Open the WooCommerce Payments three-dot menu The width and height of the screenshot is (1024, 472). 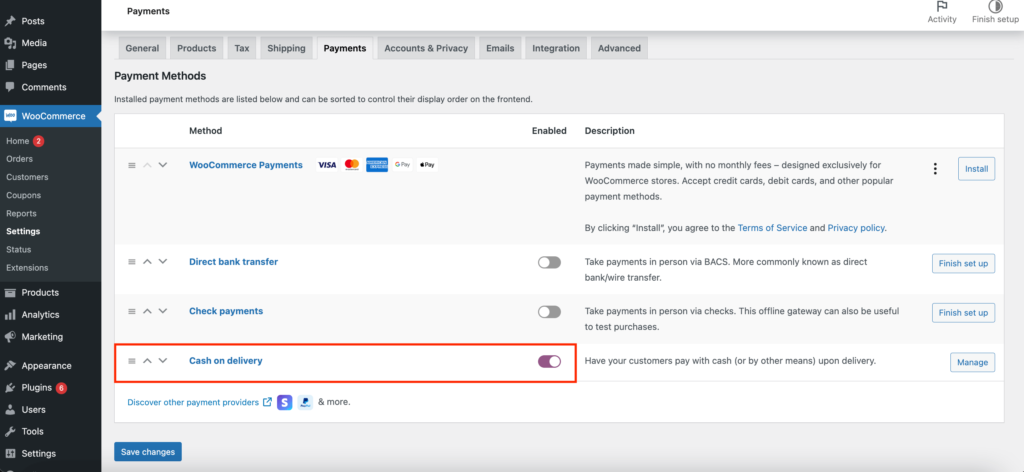click(x=935, y=169)
